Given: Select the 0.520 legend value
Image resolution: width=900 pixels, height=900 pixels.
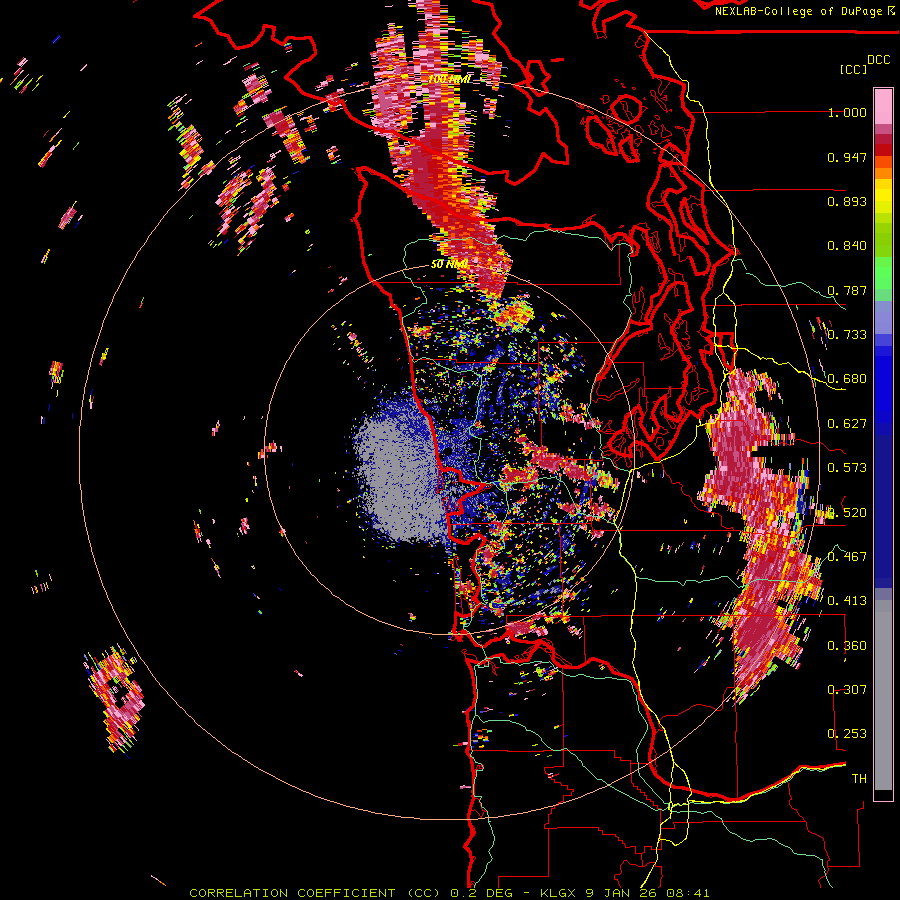Looking at the screenshot, I should [x=847, y=512].
